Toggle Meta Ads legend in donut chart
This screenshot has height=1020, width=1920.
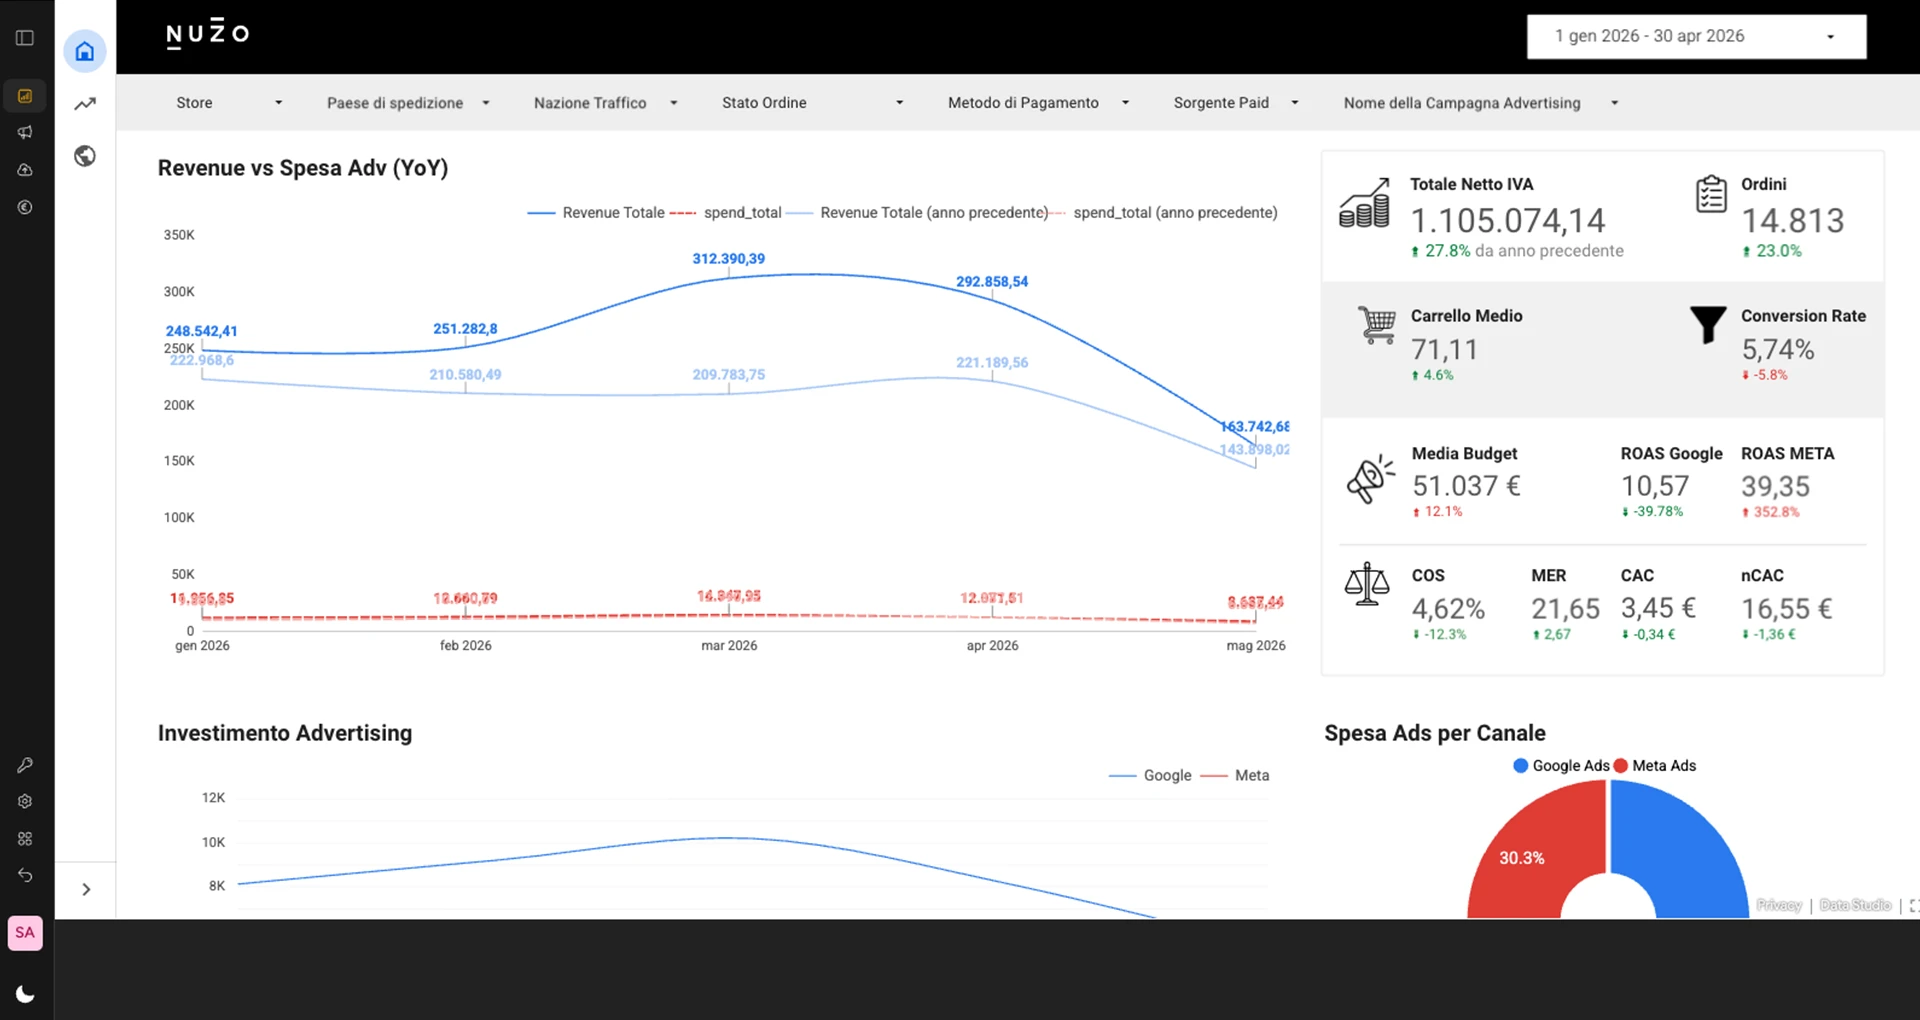click(1655, 766)
